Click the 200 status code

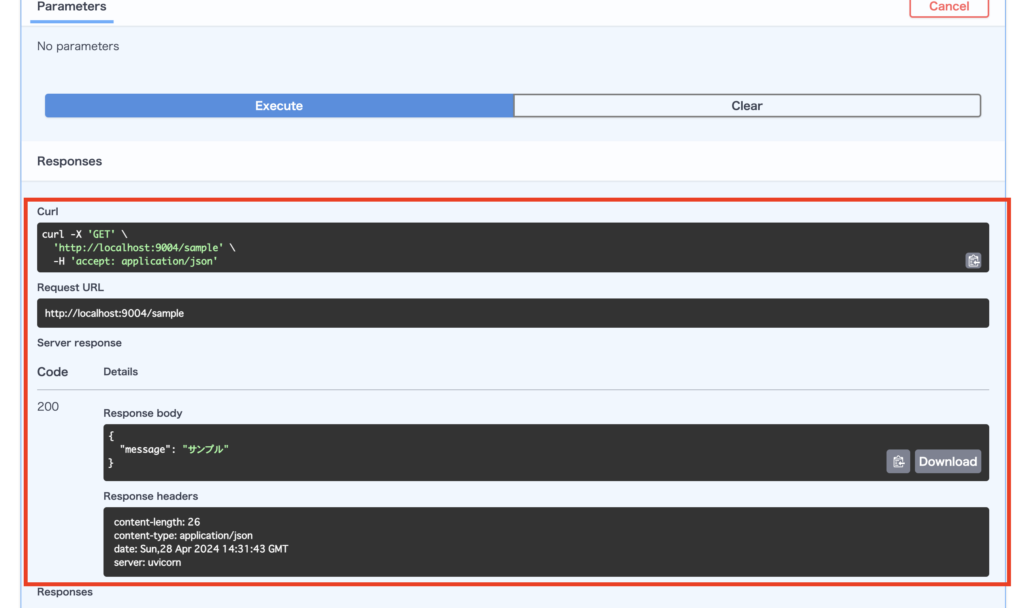coord(48,406)
